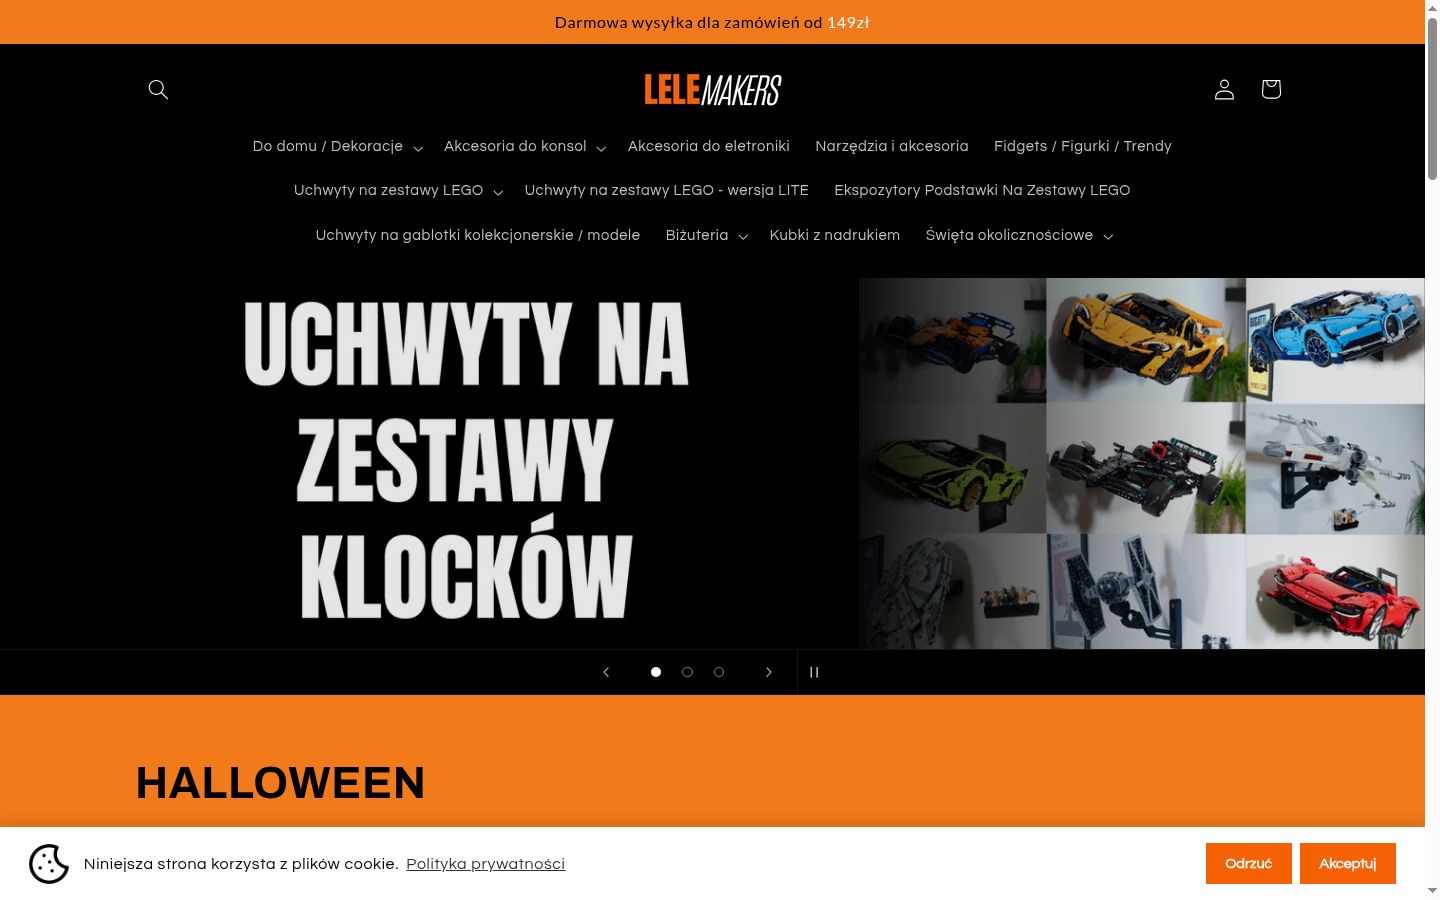Expand Do domu / Dekoracje menu
1440x900 pixels.
[338, 146]
